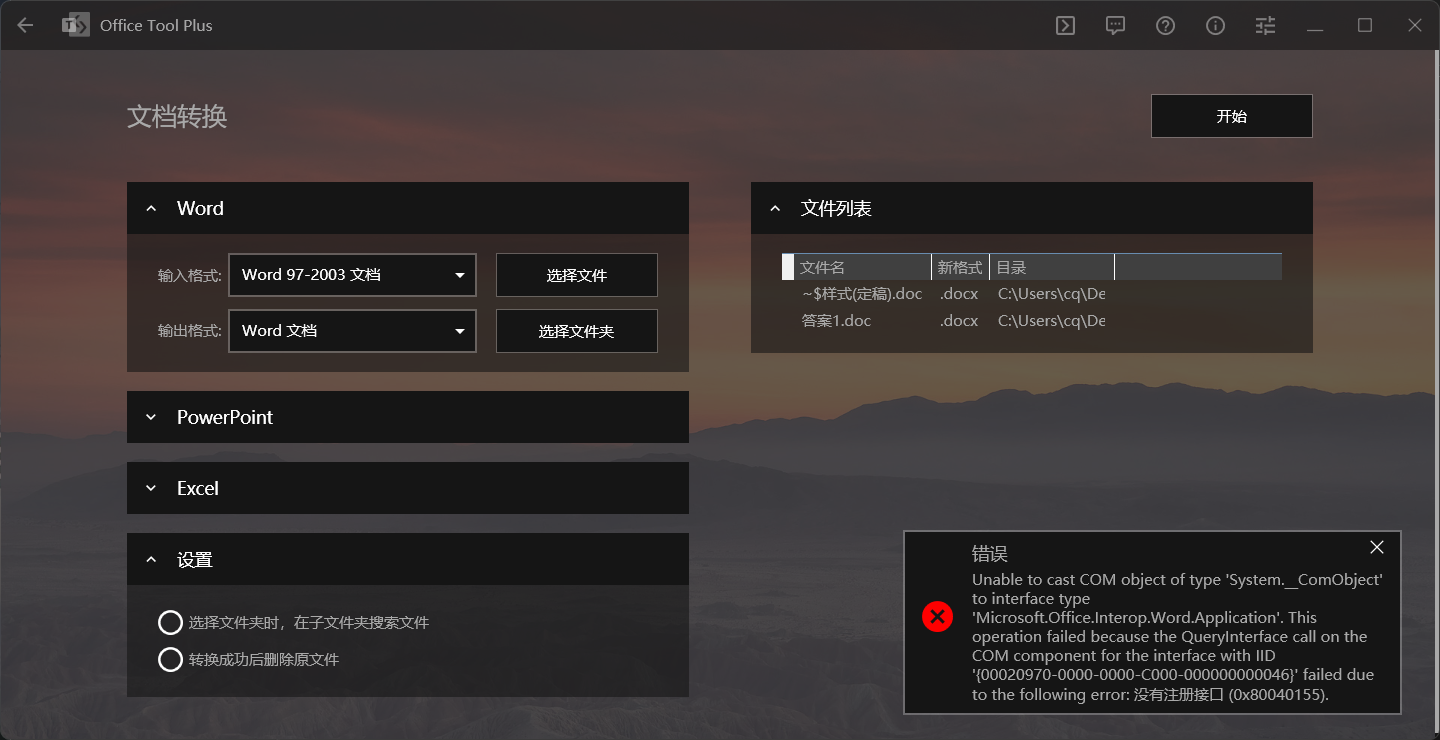1440x740 pixels.
Task: Click the Office Tool Plus logo icon
Action: click(75, 25)
